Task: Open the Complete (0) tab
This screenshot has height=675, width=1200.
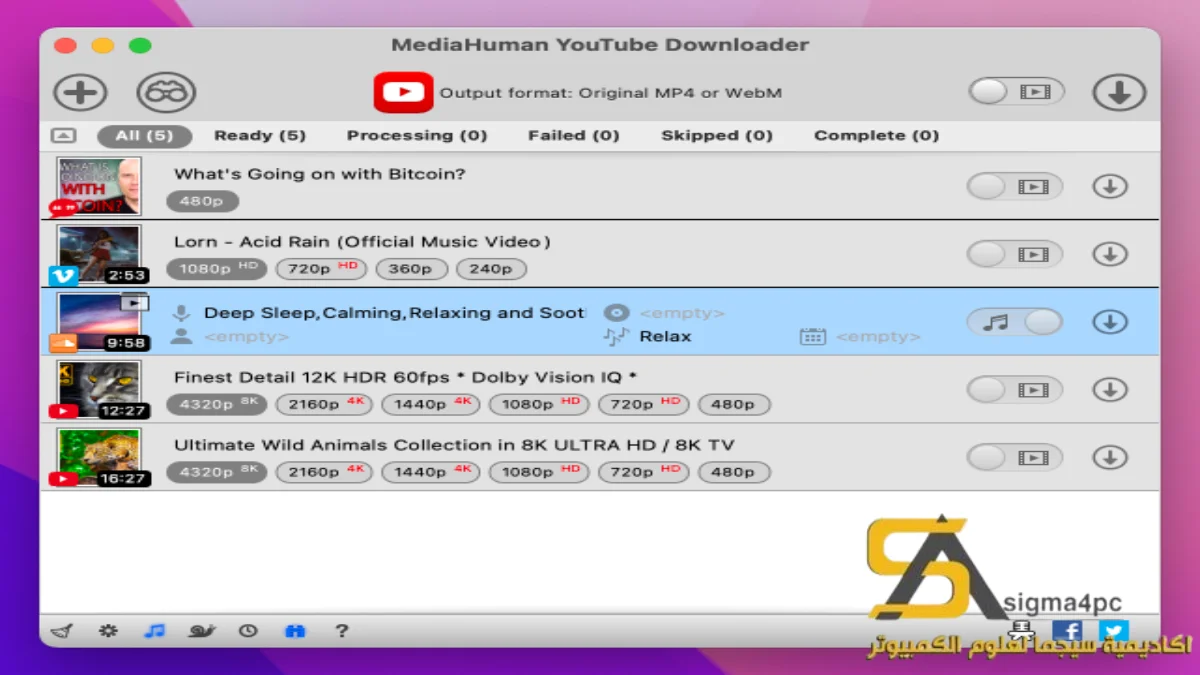Action: [876, 135]
